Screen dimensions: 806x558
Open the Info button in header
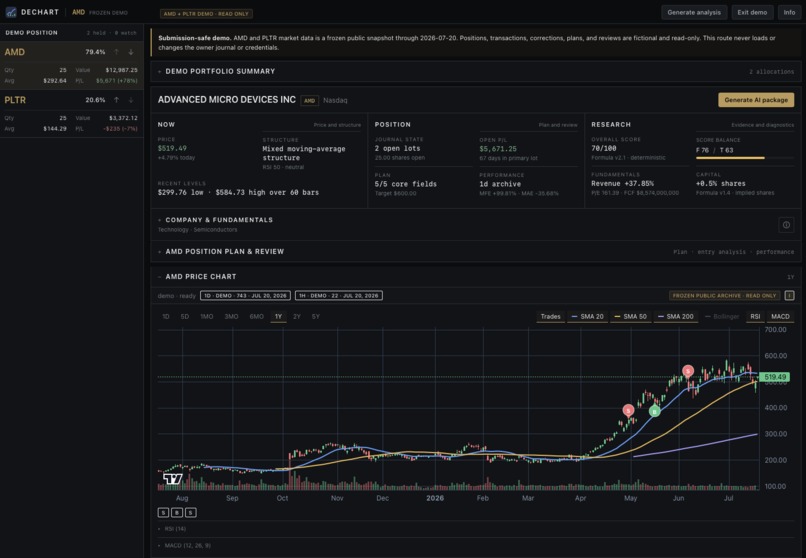coord(790,12)
